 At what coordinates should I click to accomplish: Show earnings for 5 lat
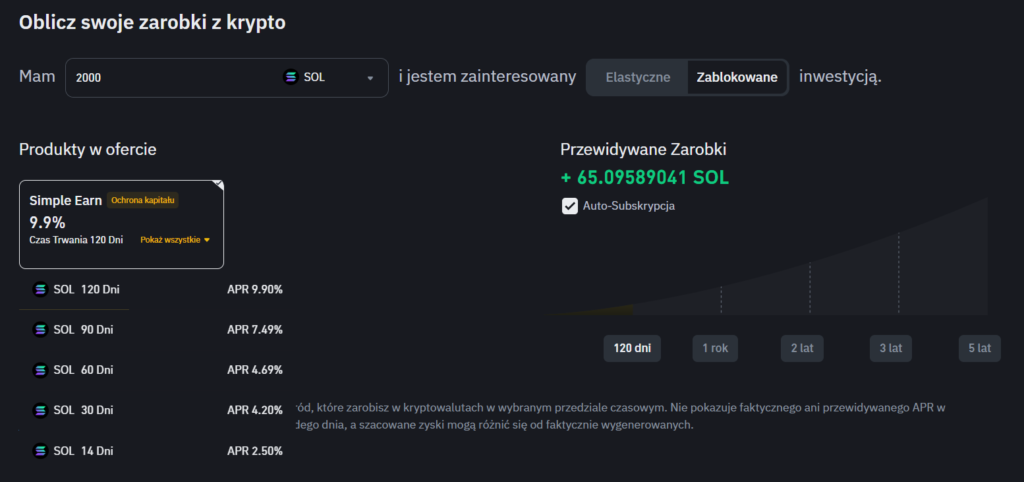pyautogui.click(x=979, y=348)
